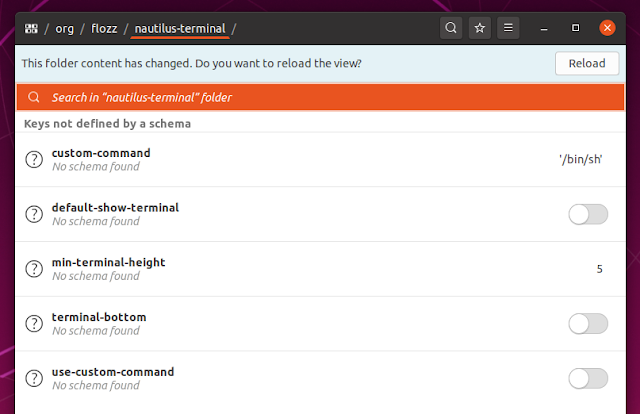
Task: Open the hamburger actions menu
Action: [x=508, y=28]
